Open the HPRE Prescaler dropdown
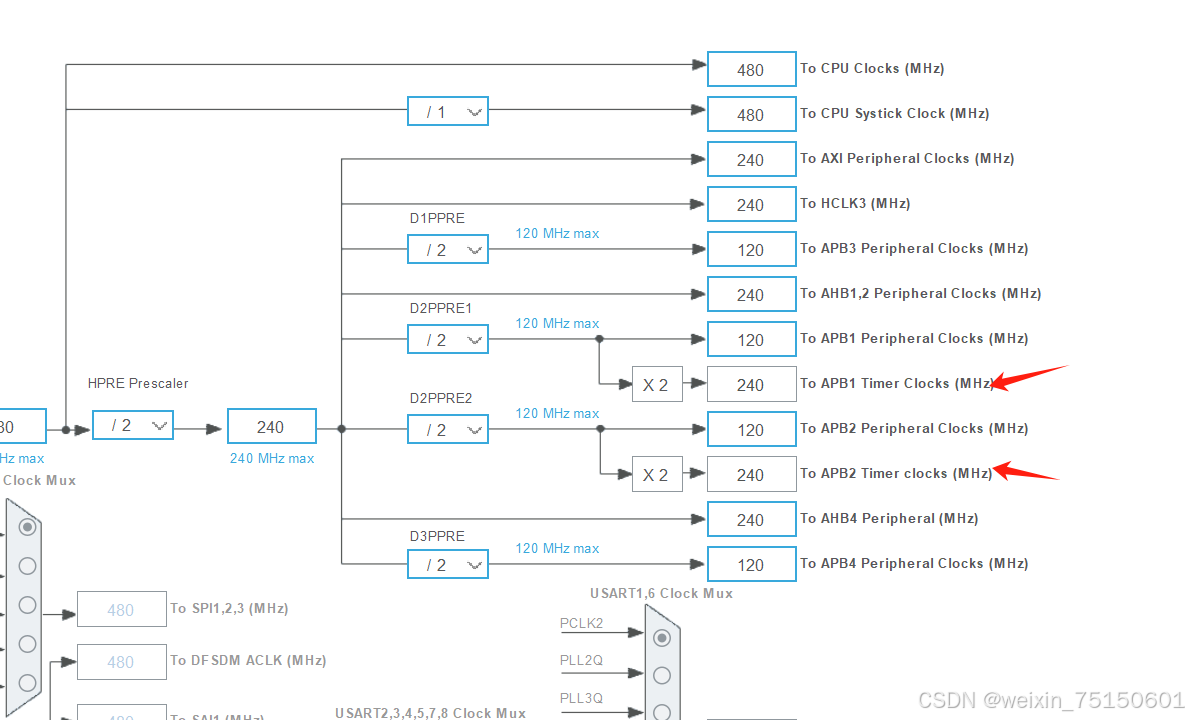Screen dimensions: 1189x720 tap(132, 425)
